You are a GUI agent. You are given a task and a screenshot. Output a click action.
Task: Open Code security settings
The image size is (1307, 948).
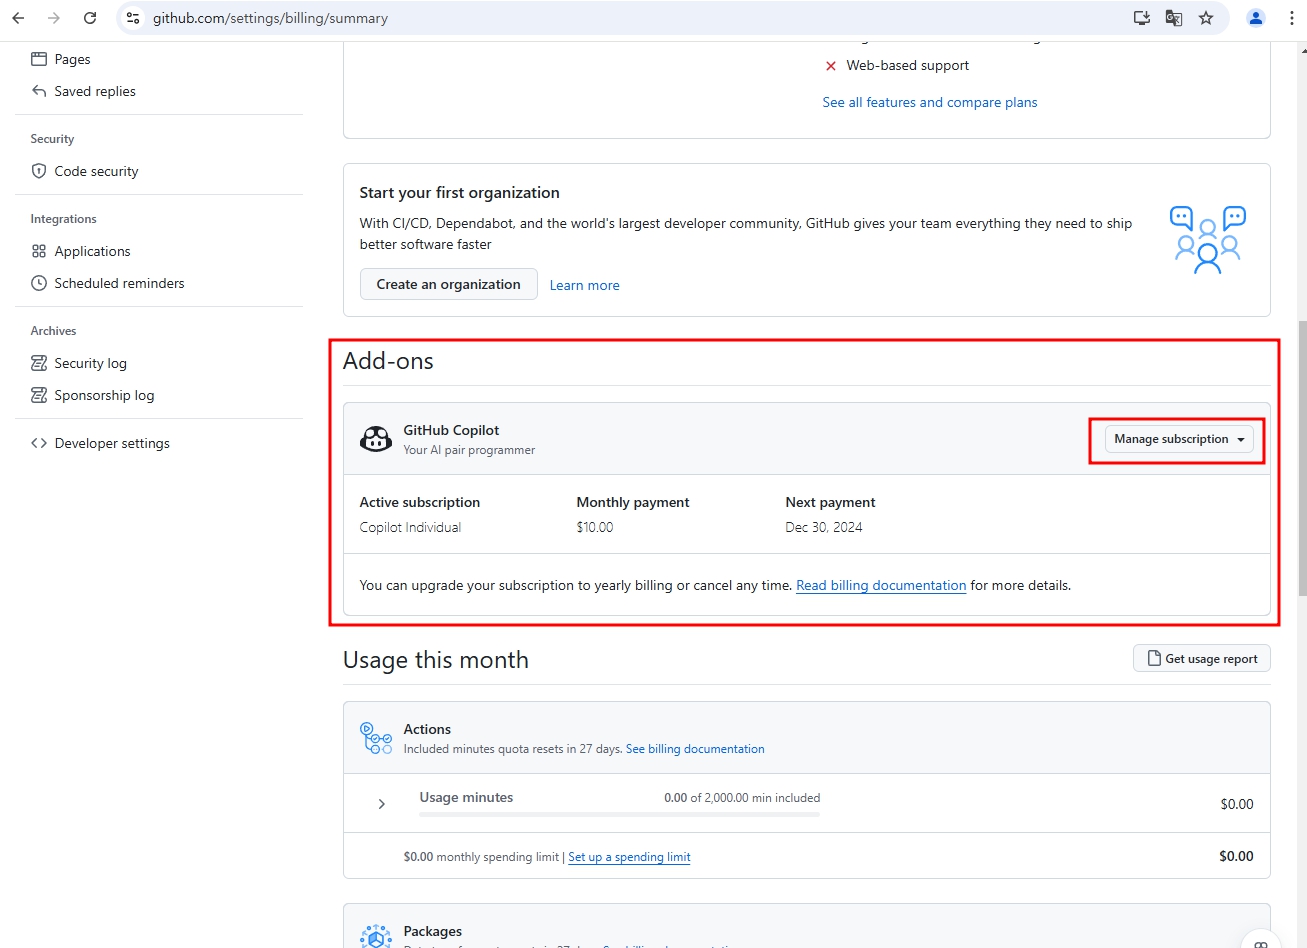point(96,171)
